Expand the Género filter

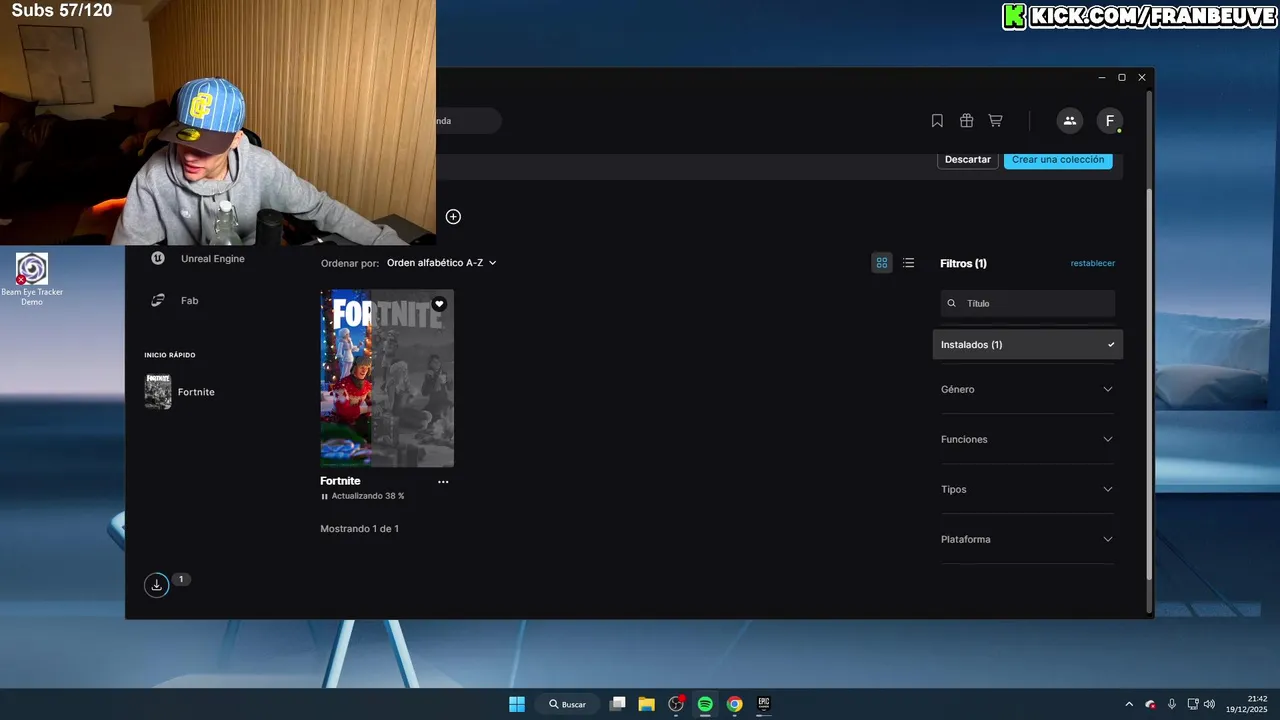tap(1028, 389)
